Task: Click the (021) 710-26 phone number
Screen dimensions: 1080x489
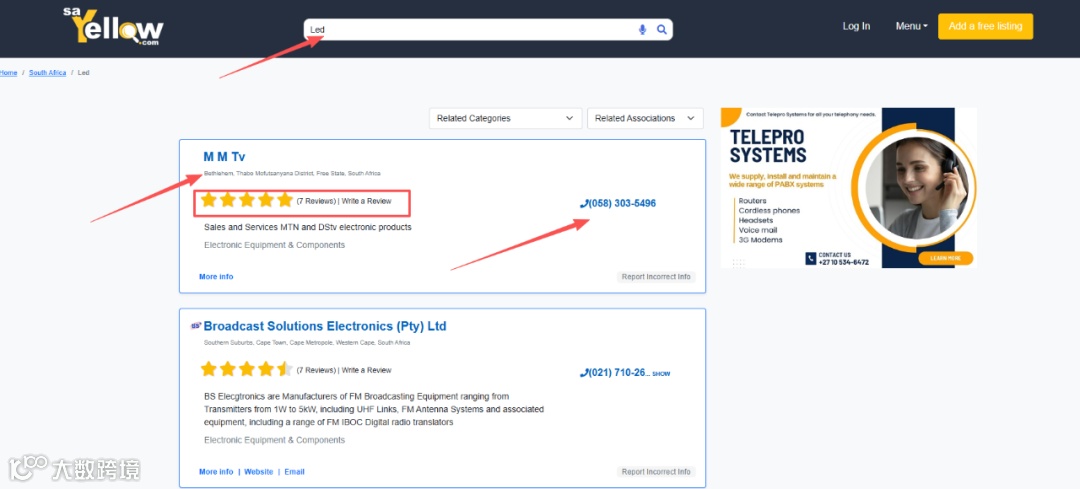Action: [x=614, y=373]
